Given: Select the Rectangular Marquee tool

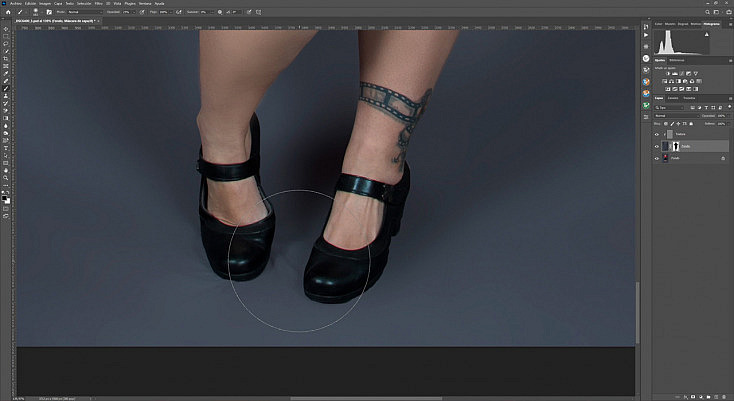Looking at the screenshot, I should (7, 36).
